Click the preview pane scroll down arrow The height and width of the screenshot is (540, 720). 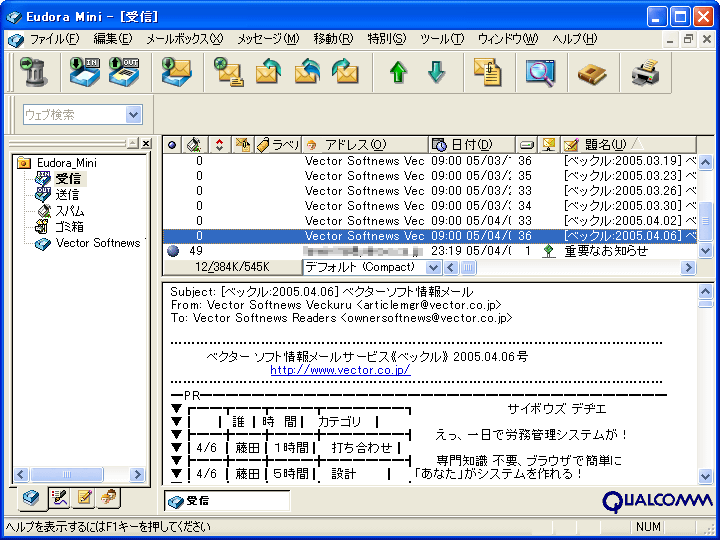[705, 476]
